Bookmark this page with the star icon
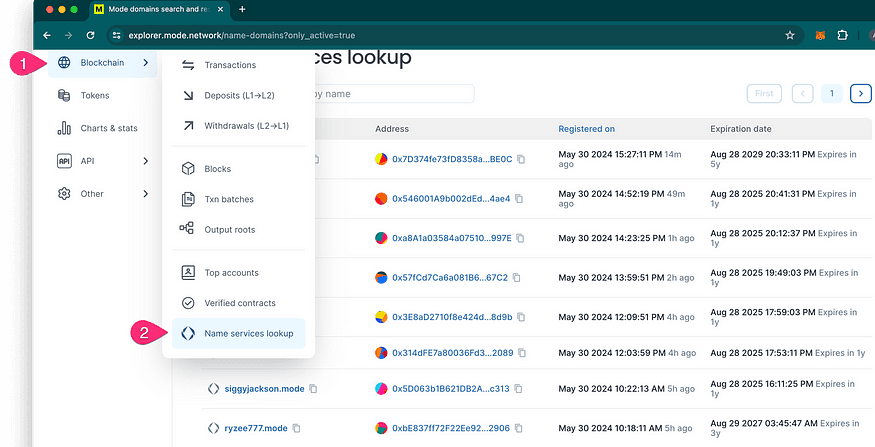This screenshot has height=447, width=875. (x=790, y=35)
